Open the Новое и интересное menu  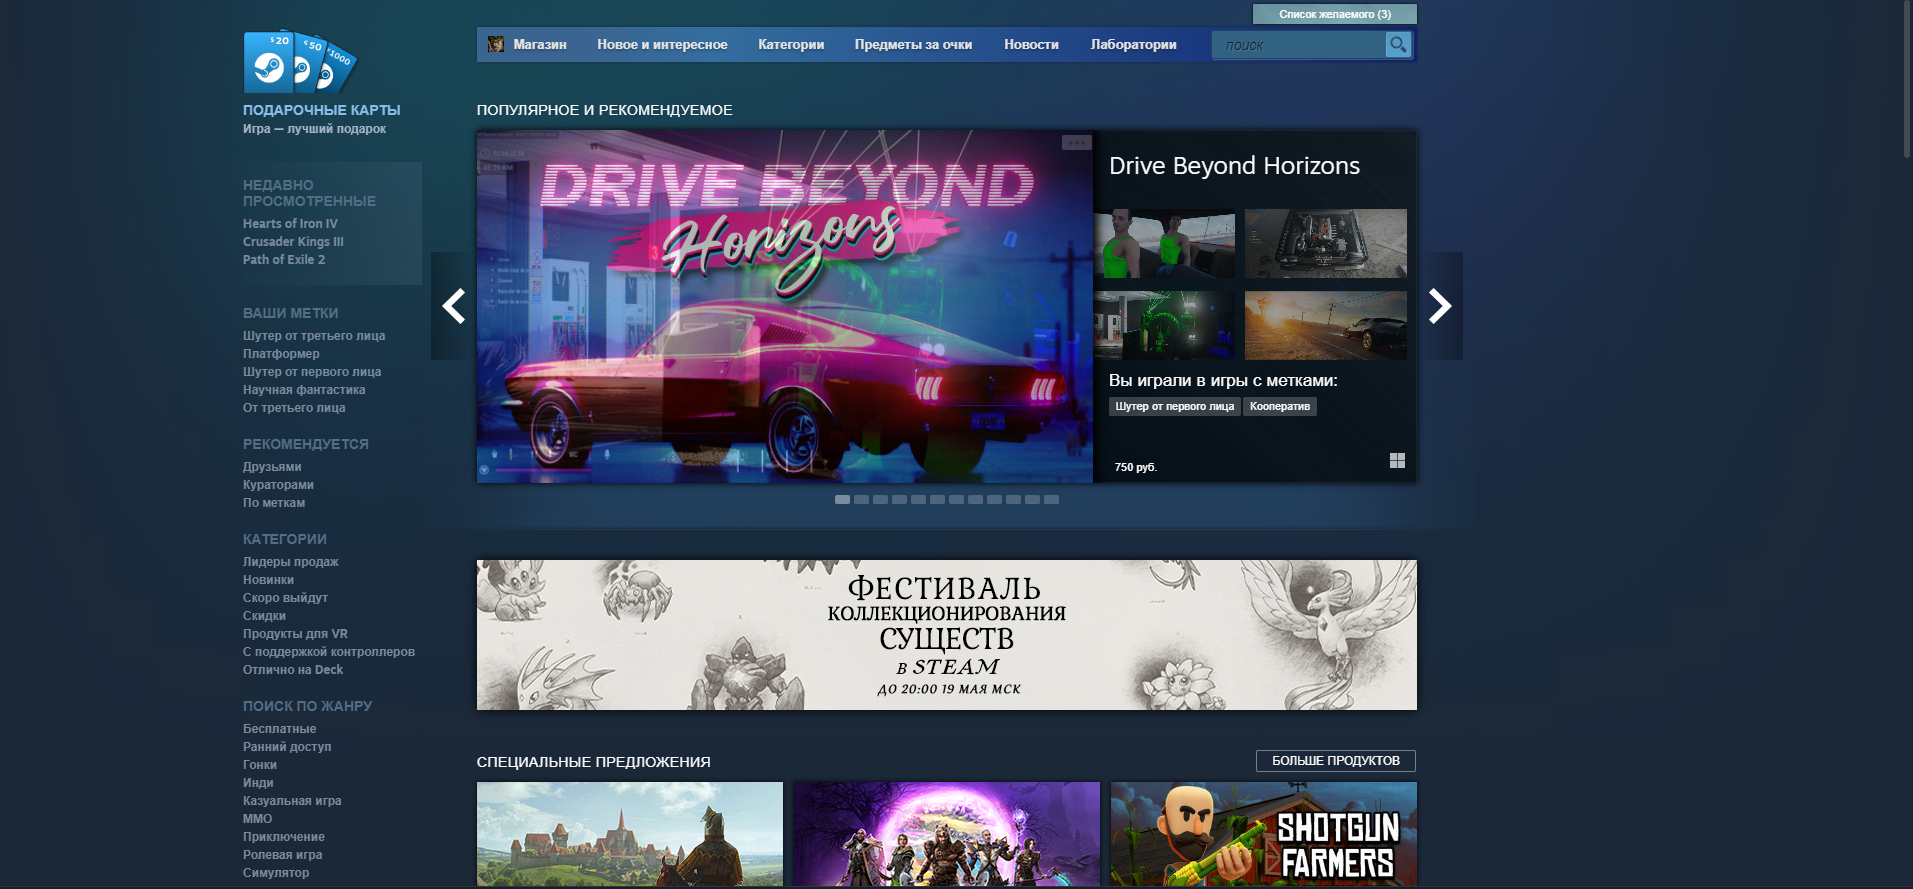[662, 44]
